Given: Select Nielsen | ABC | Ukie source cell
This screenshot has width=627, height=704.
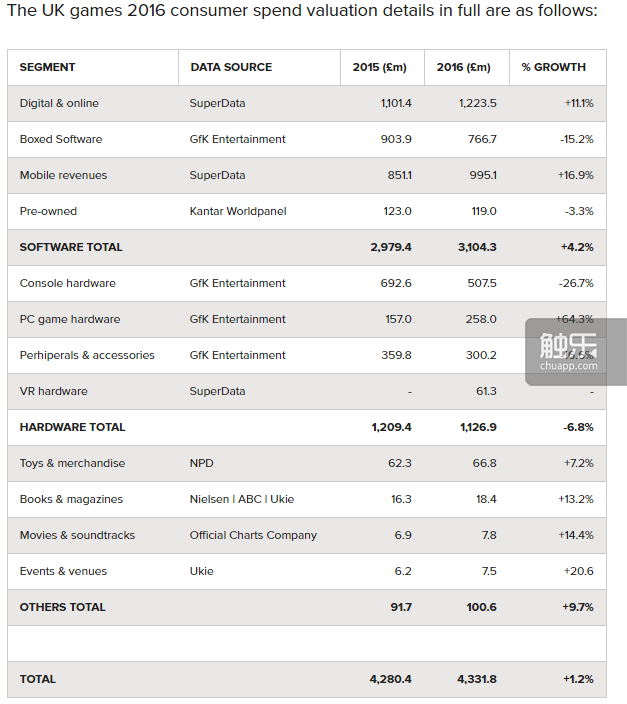Looking at the screenshot, I should tap(242, 499).
